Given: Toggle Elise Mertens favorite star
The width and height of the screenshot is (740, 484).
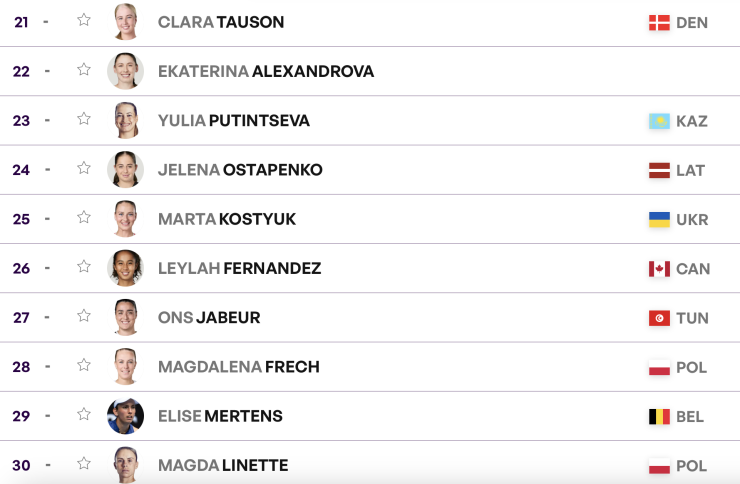Looking at the screenshot, I should pos(84,414).
